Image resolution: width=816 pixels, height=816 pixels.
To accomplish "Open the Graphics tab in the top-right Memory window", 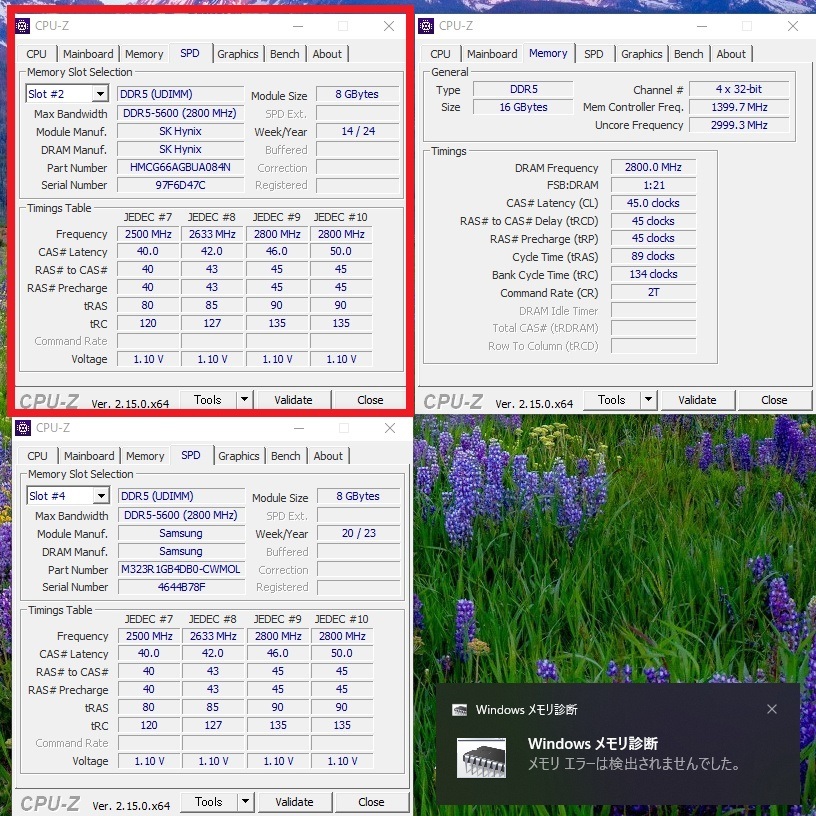I will 642,54.
